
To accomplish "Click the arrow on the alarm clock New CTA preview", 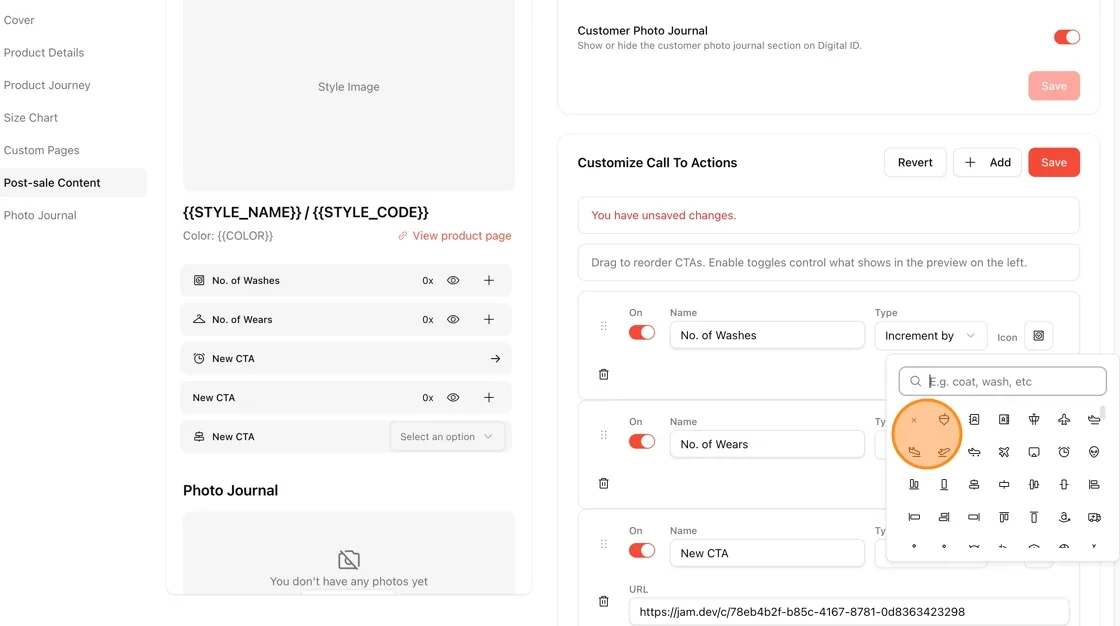I will 495,359.
